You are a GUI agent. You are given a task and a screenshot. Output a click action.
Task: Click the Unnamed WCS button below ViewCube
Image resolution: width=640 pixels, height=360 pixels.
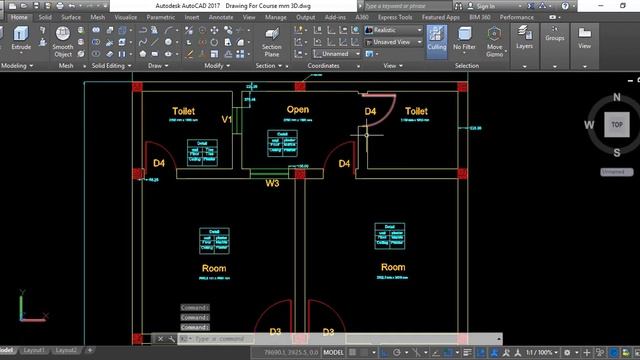(616, 172)
